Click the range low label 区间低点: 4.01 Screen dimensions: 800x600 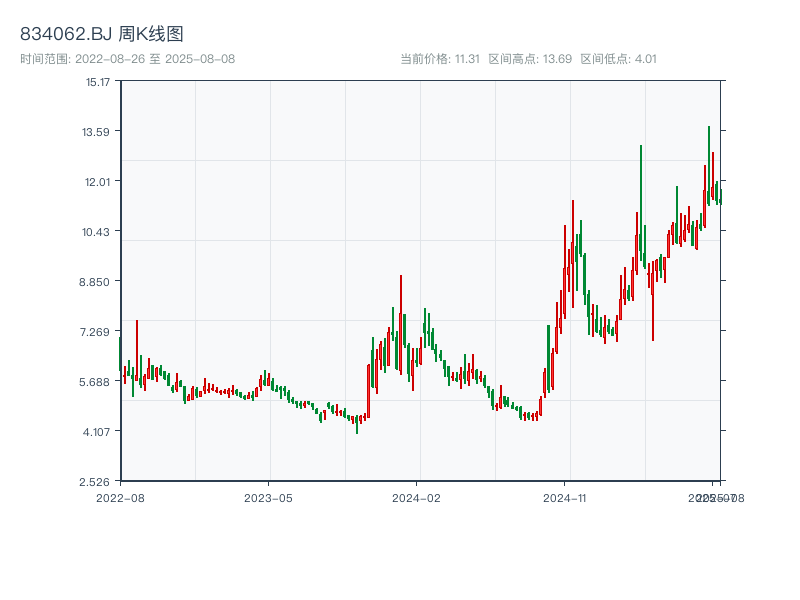(x=618, y=59)
